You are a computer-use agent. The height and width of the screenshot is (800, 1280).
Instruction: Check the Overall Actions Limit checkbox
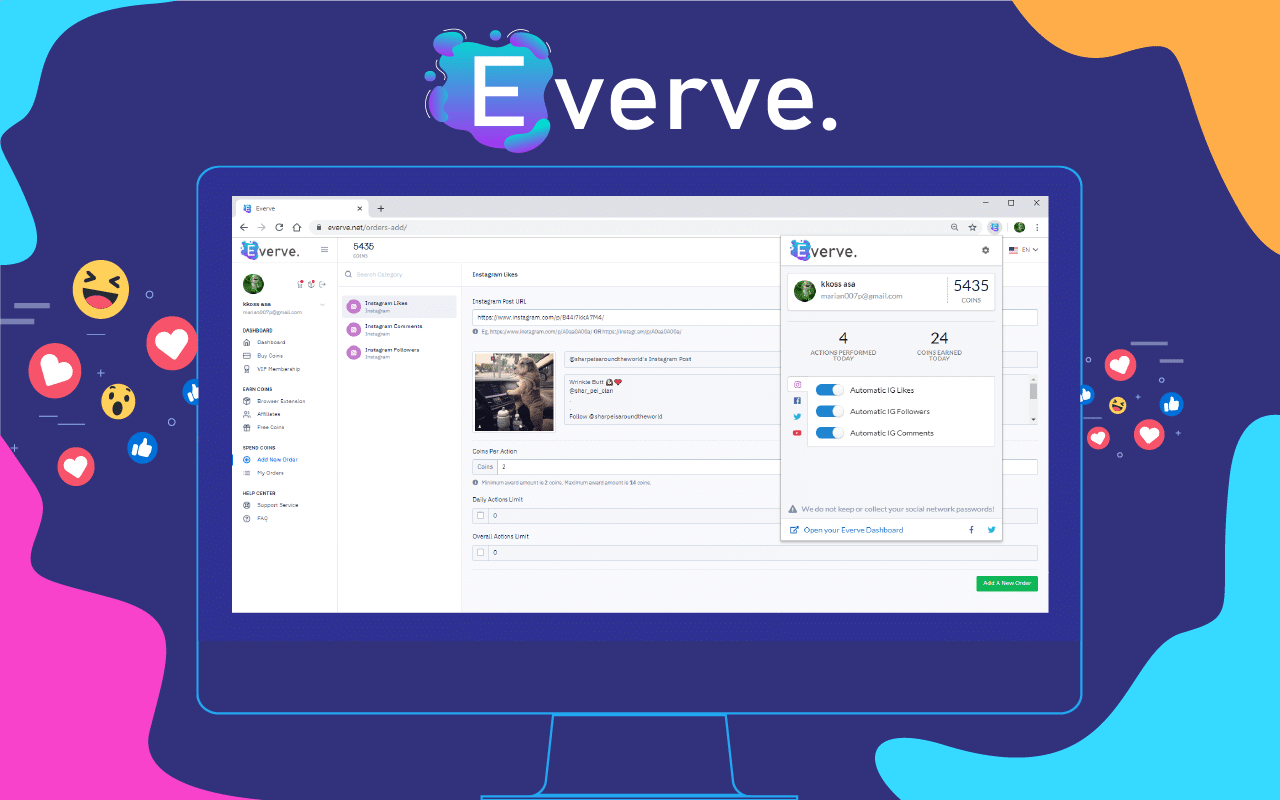pos(480,552)
